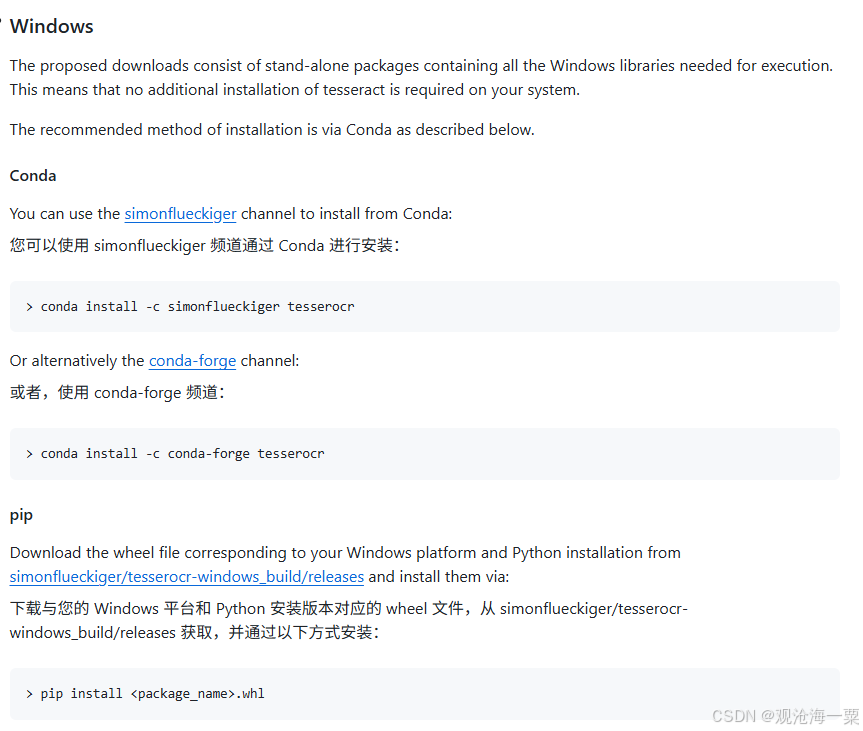The height and width of the screenshot is (731, 863).
Task: Open the simonflueckiger channel hyperlink
Action: coord(180,214)
